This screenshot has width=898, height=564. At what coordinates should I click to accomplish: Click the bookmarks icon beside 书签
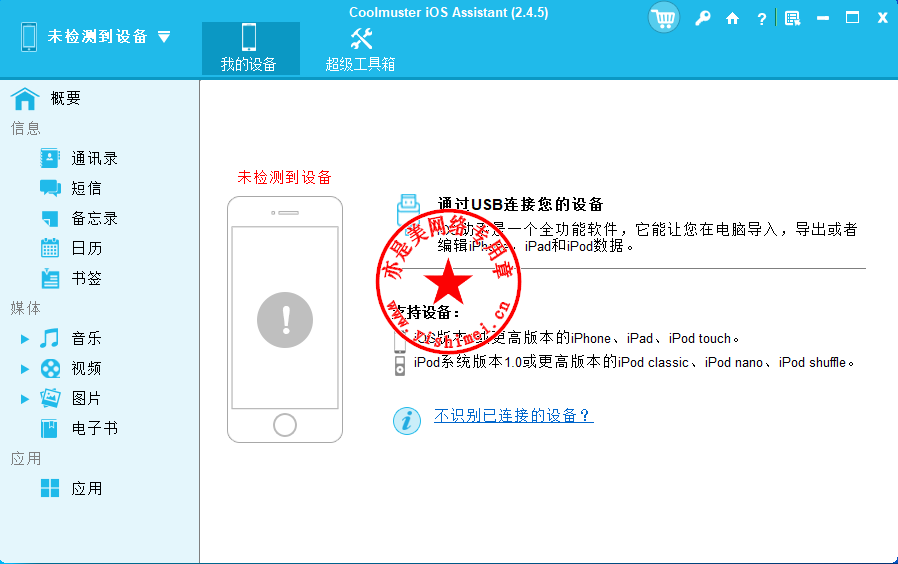click(x=50, y=278)
